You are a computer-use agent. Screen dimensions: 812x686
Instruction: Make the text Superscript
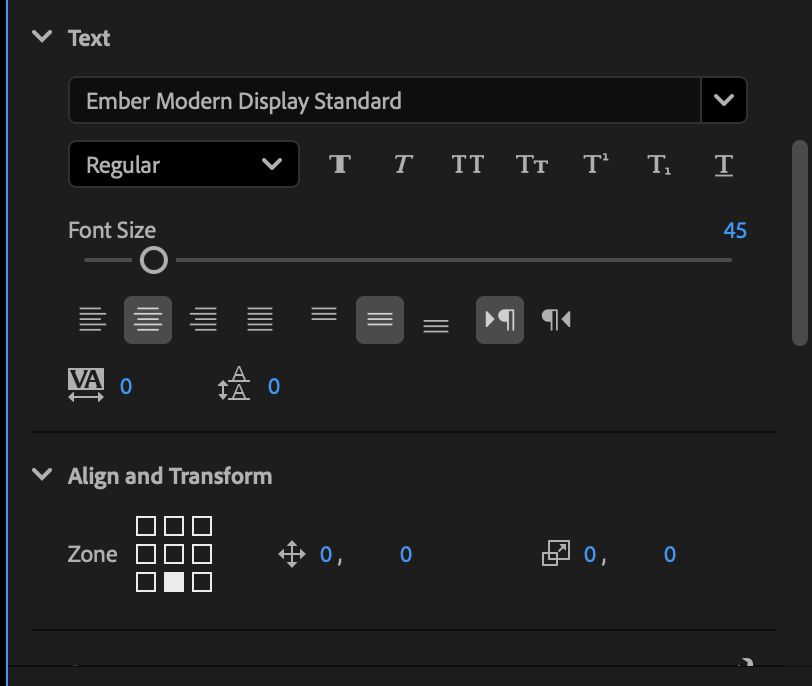click(x=594, y=164)
